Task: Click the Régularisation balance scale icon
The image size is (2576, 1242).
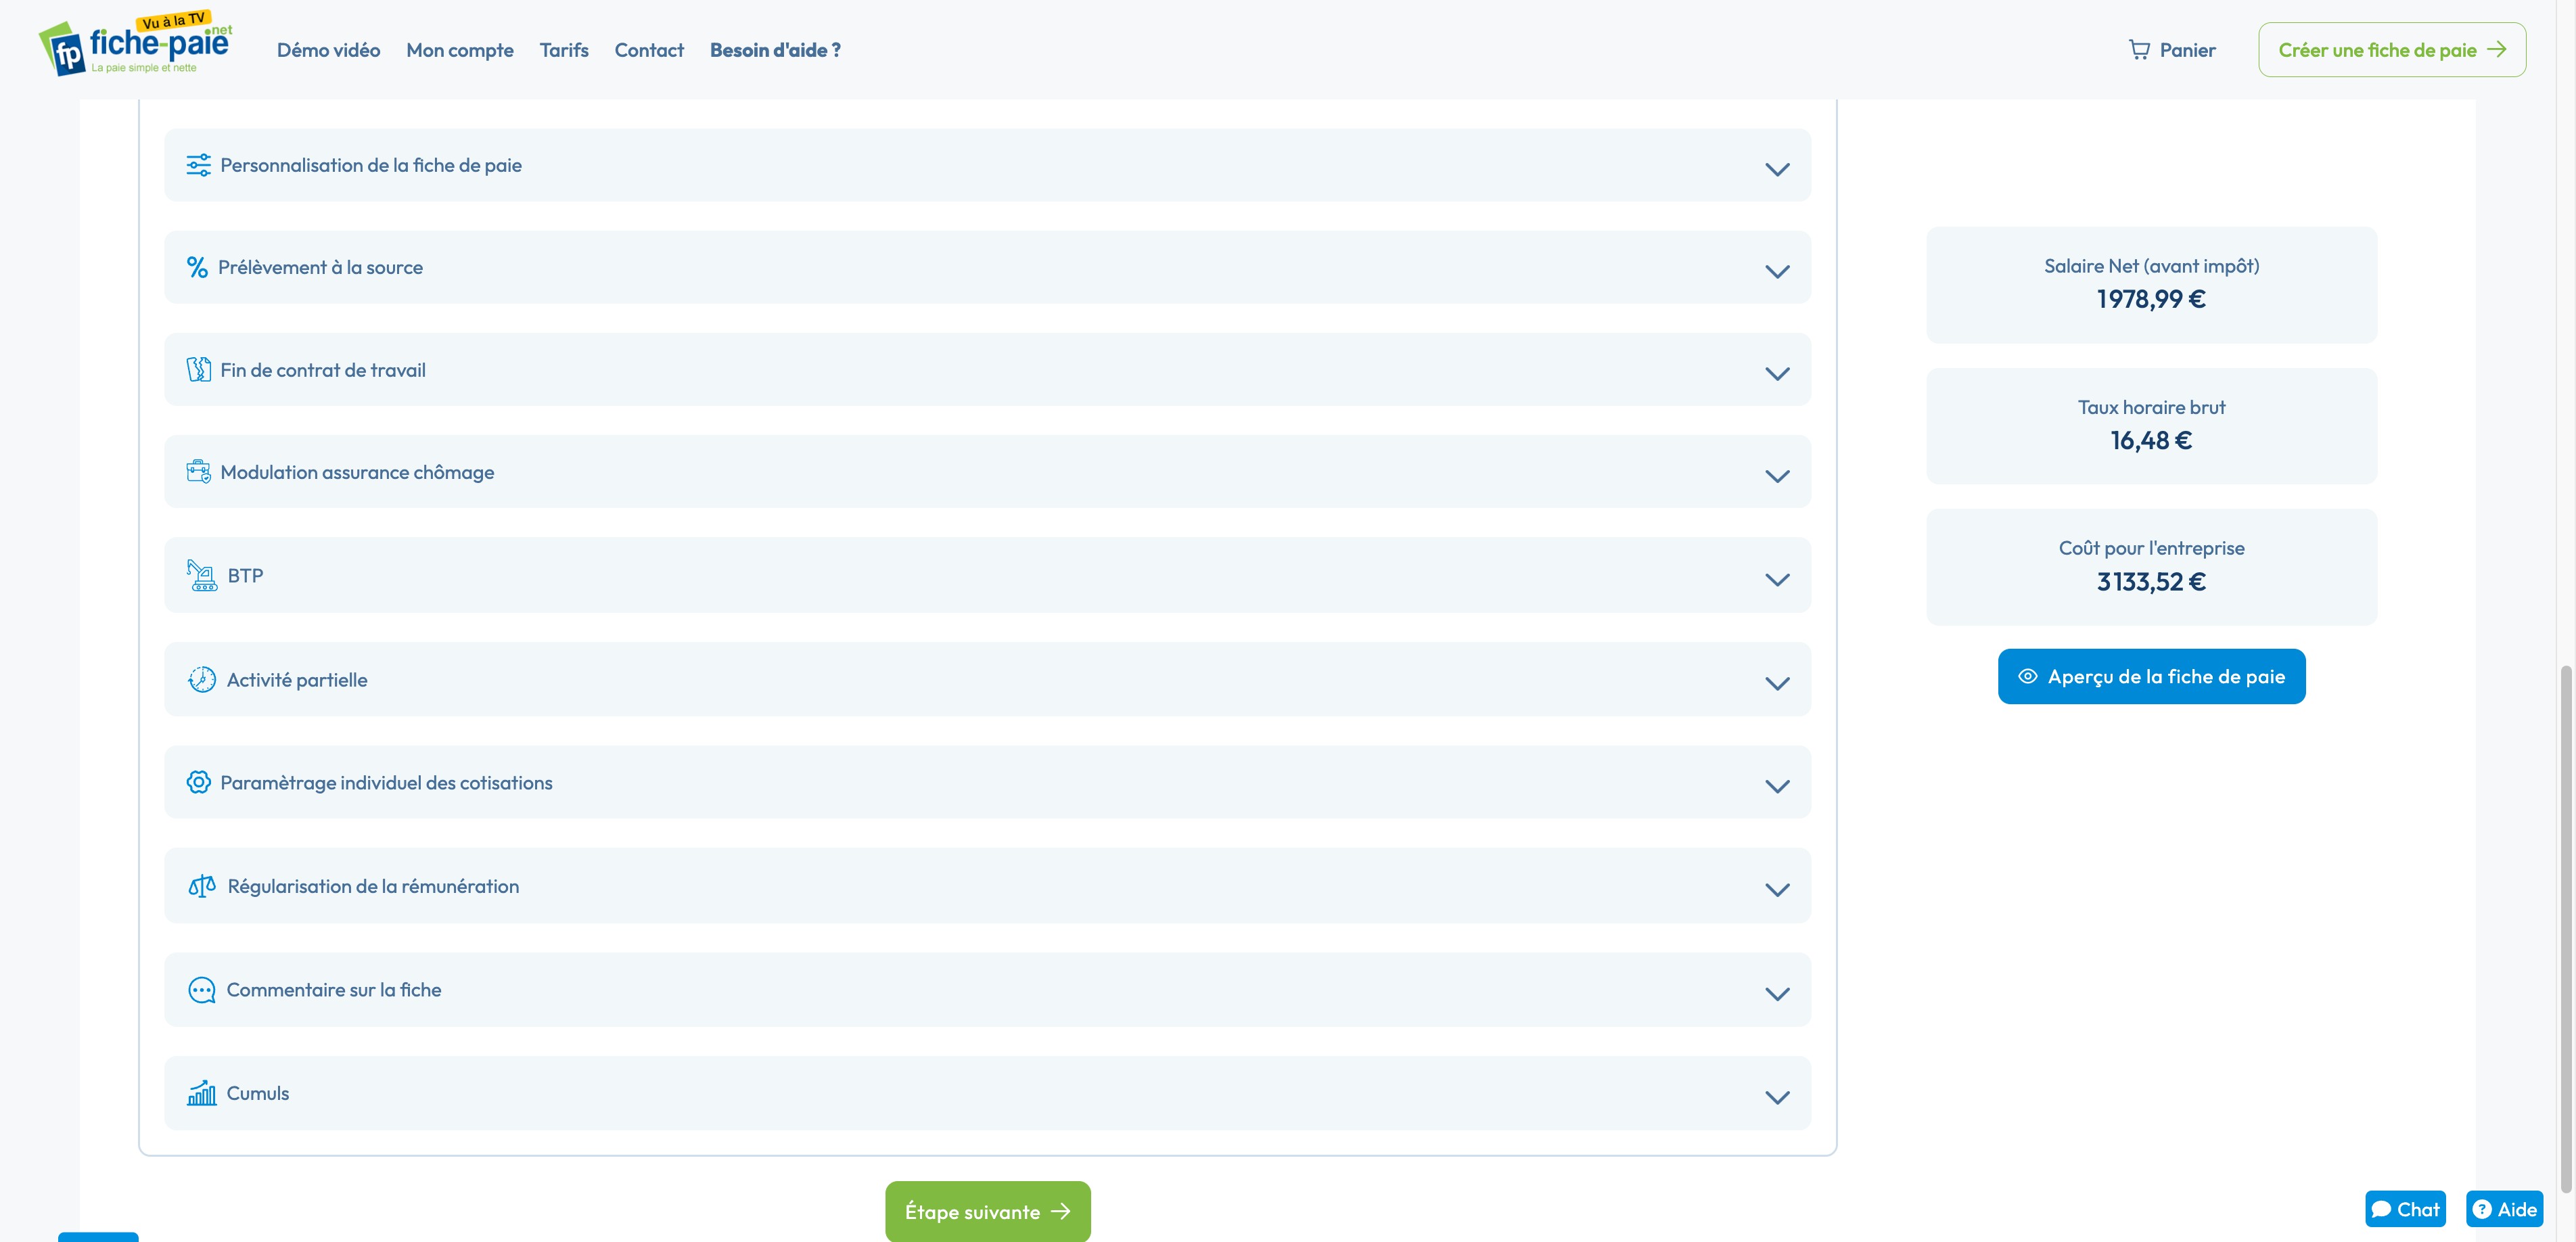Action: [202, 886]
